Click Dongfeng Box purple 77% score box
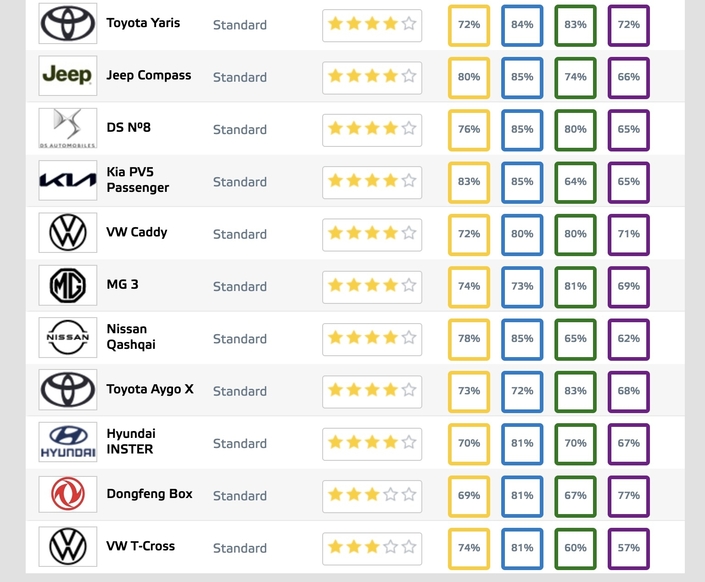The width and height of the screenshot is (705, 582). click(628, 496)
